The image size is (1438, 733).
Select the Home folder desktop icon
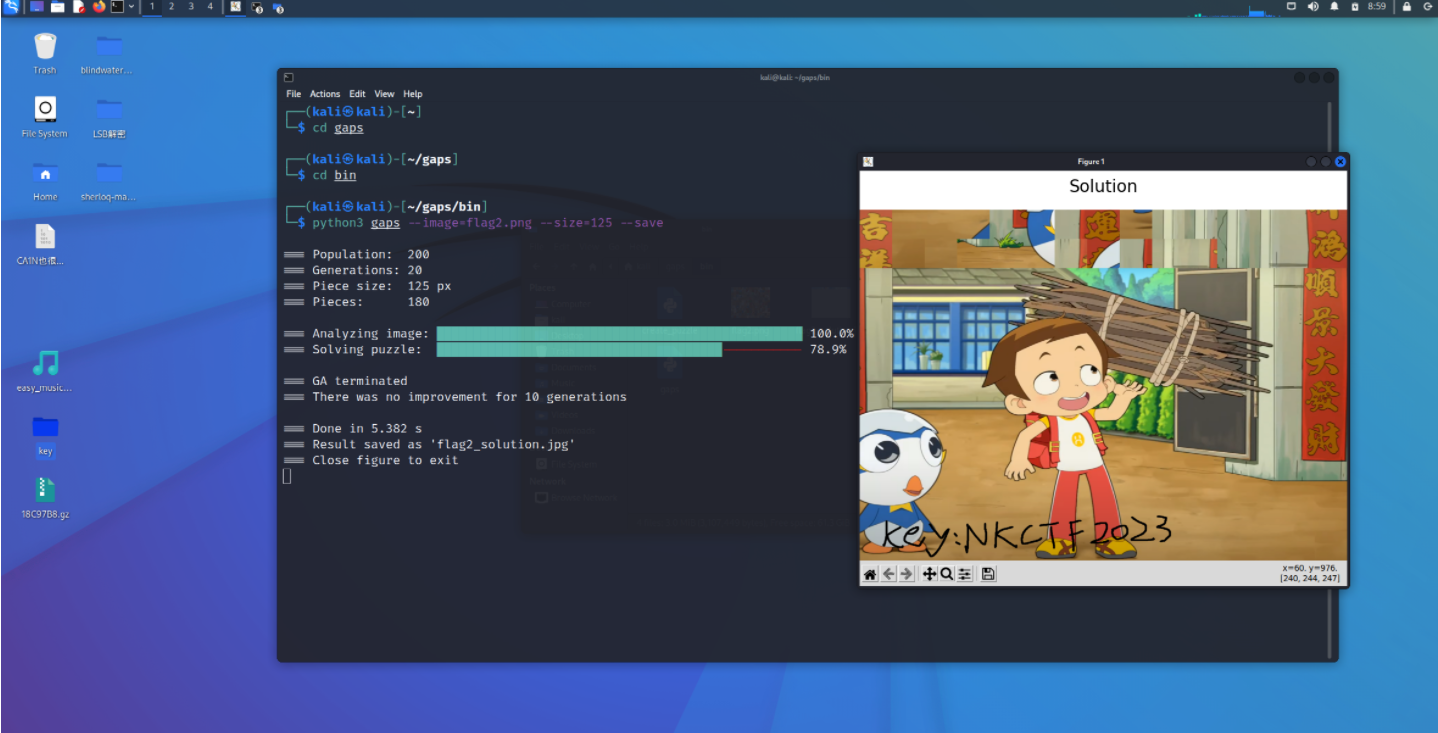click(45, 180)
